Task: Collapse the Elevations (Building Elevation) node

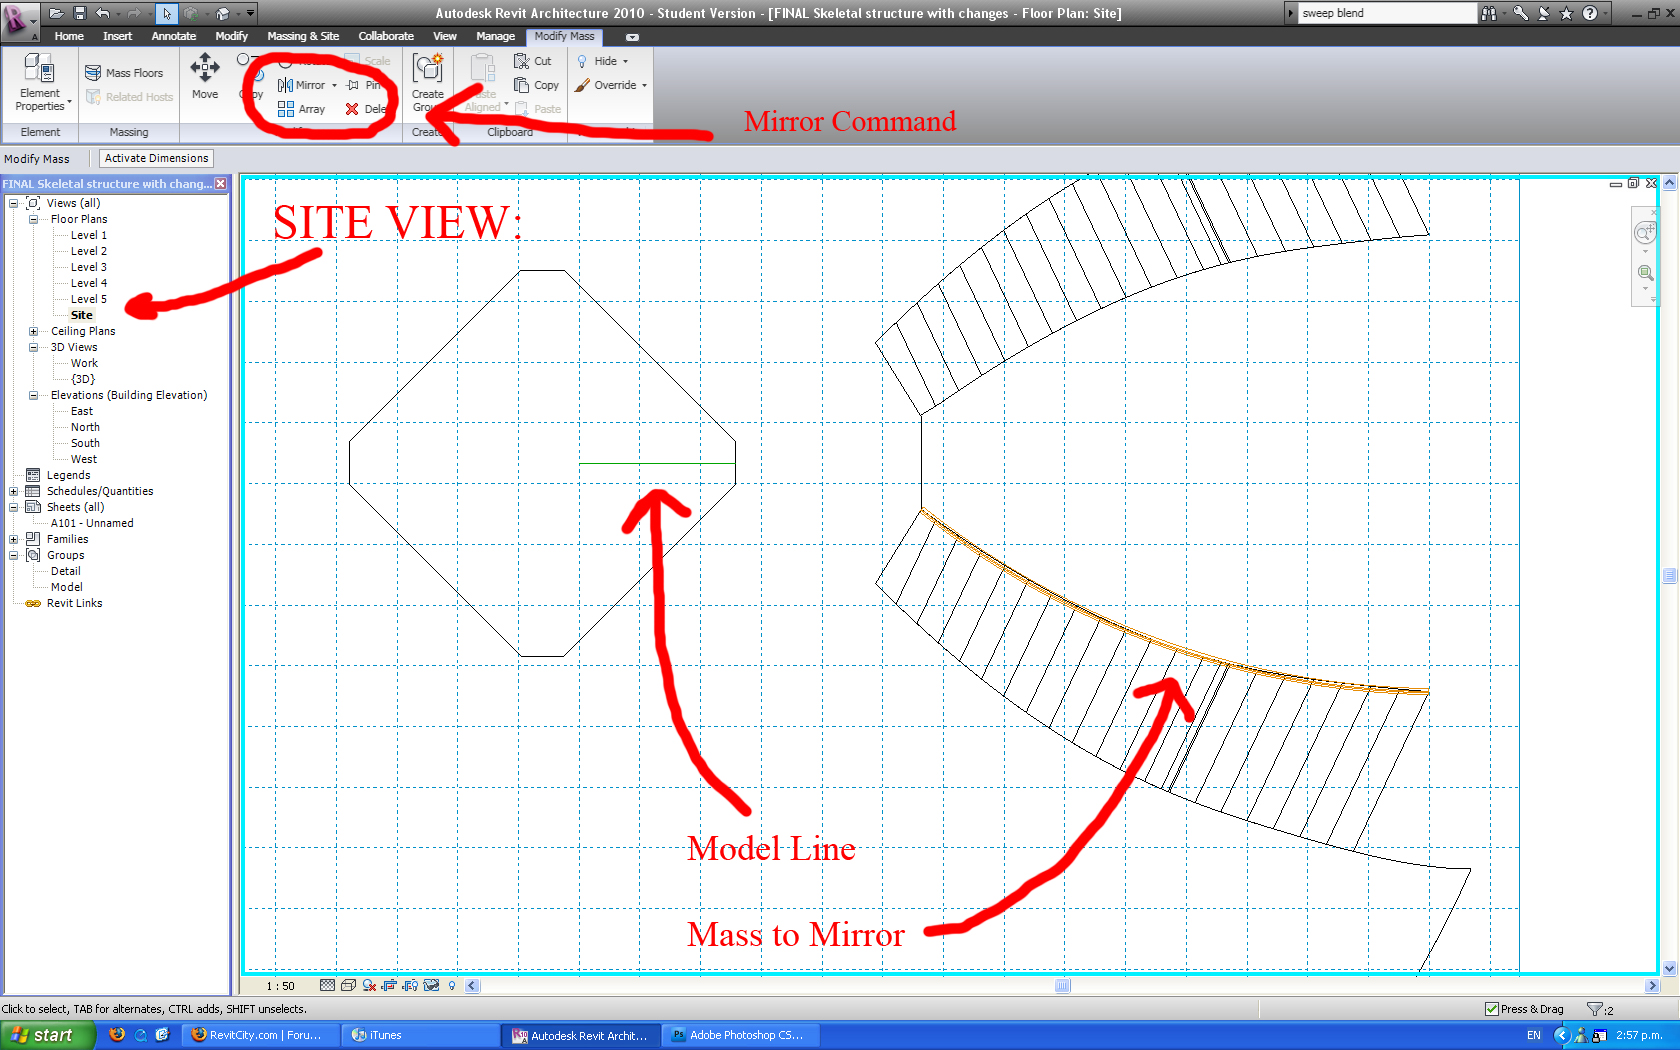Action: pyautogui.click(x=33, y=395)
